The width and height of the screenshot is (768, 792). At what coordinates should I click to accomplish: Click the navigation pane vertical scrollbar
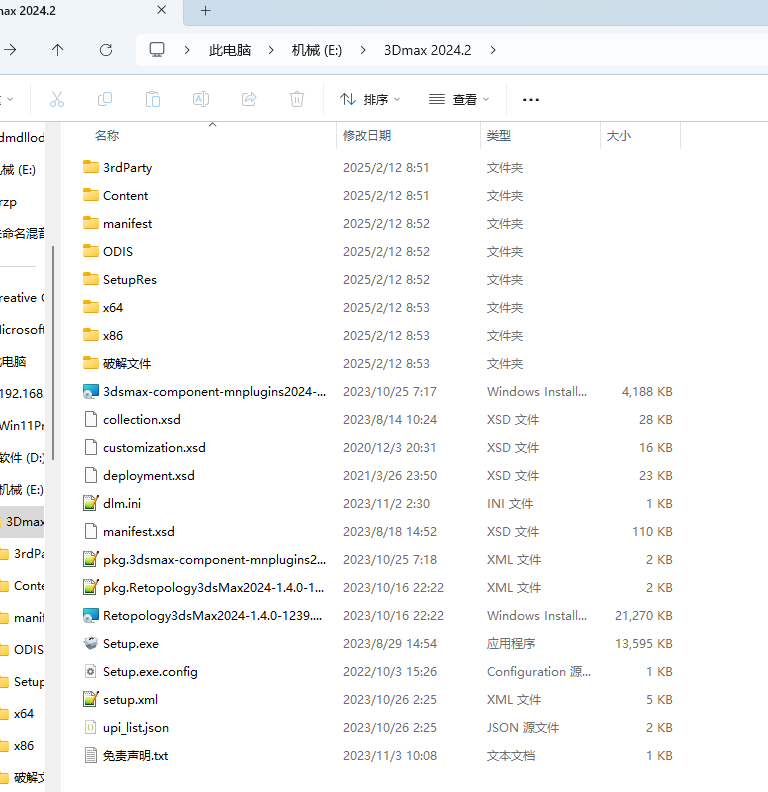(53, 354)
